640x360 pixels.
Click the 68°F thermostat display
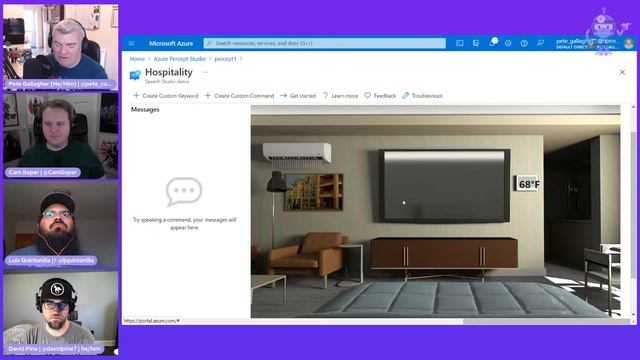tap(528, 184)
